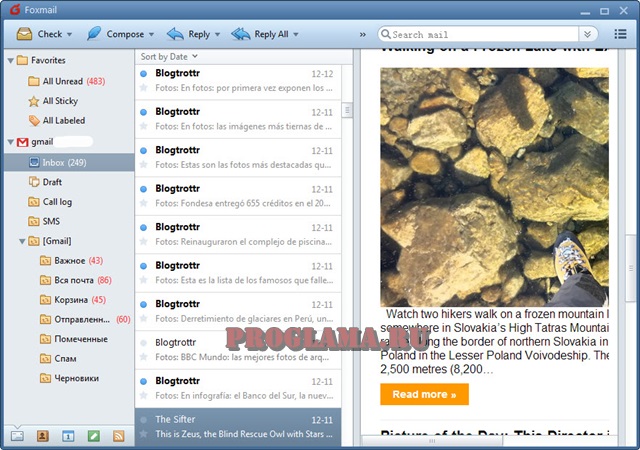Star the 12-12 Blogtrottr message
This screenshot has height=450, width=640.
(x=143, y=88)
